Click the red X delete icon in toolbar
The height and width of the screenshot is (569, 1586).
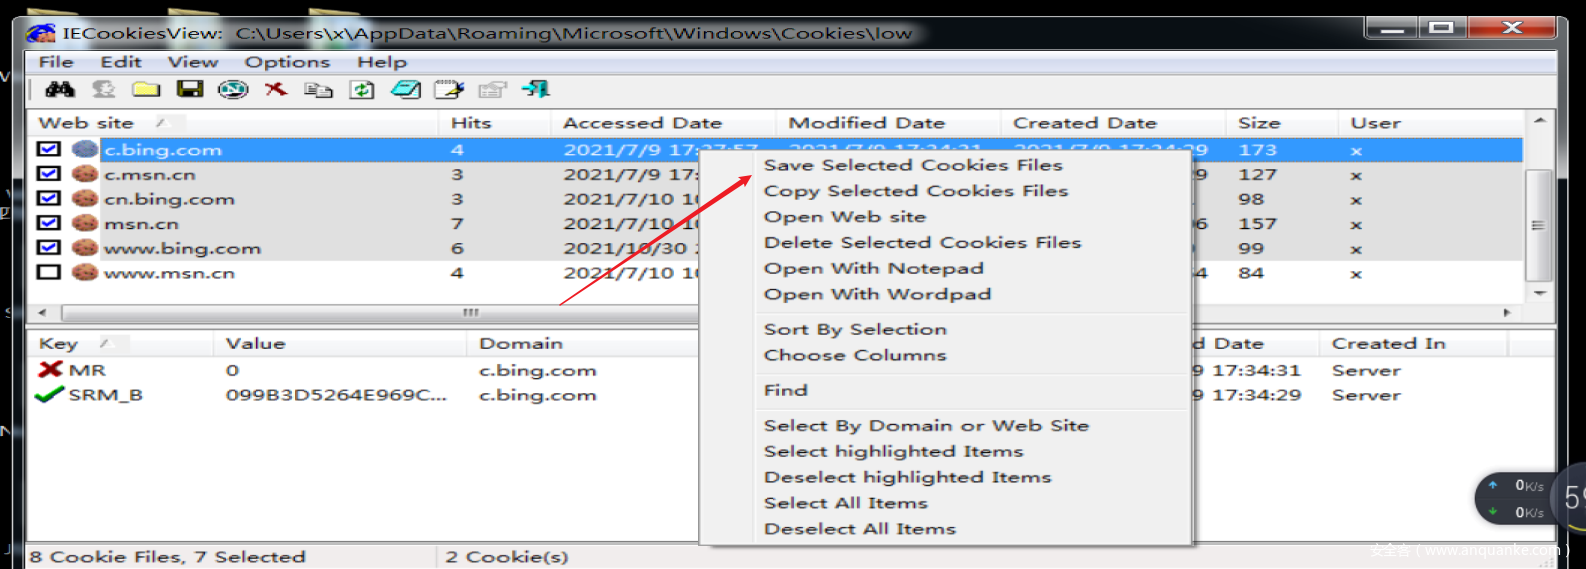click(x=276, y=90)
